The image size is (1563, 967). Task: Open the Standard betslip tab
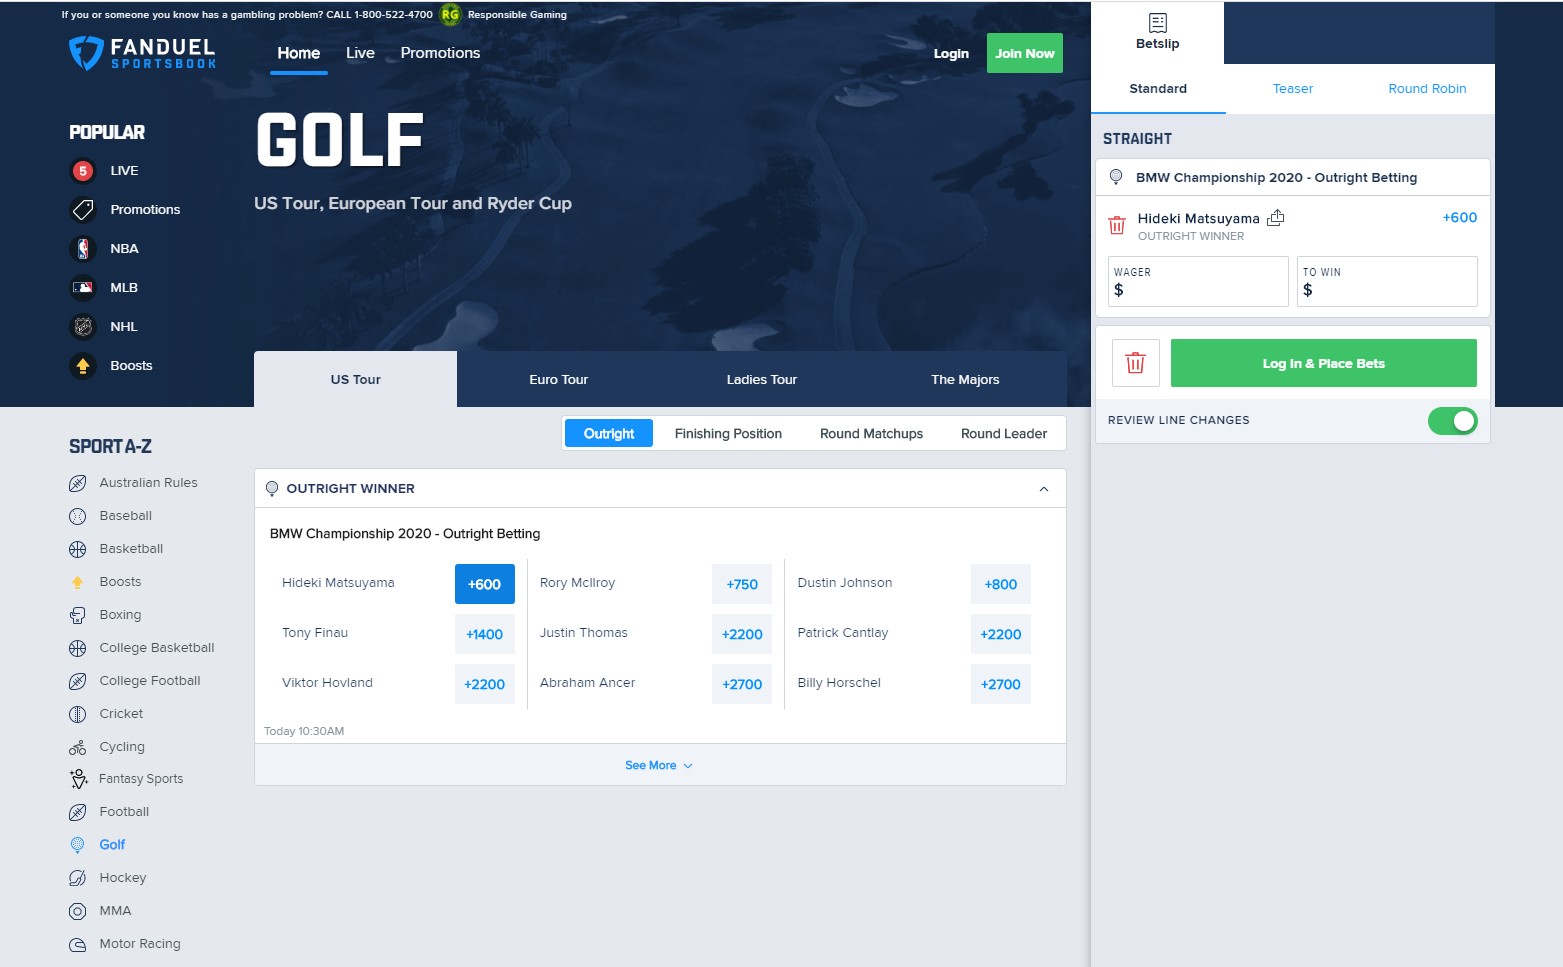tap(1158, 88)
